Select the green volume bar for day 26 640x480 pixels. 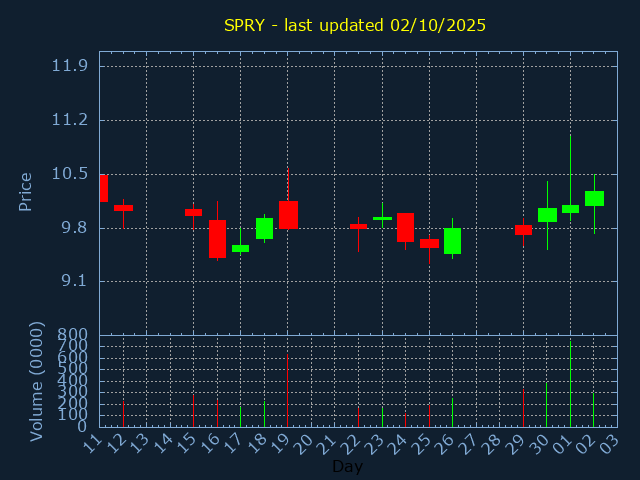[452, 412]
